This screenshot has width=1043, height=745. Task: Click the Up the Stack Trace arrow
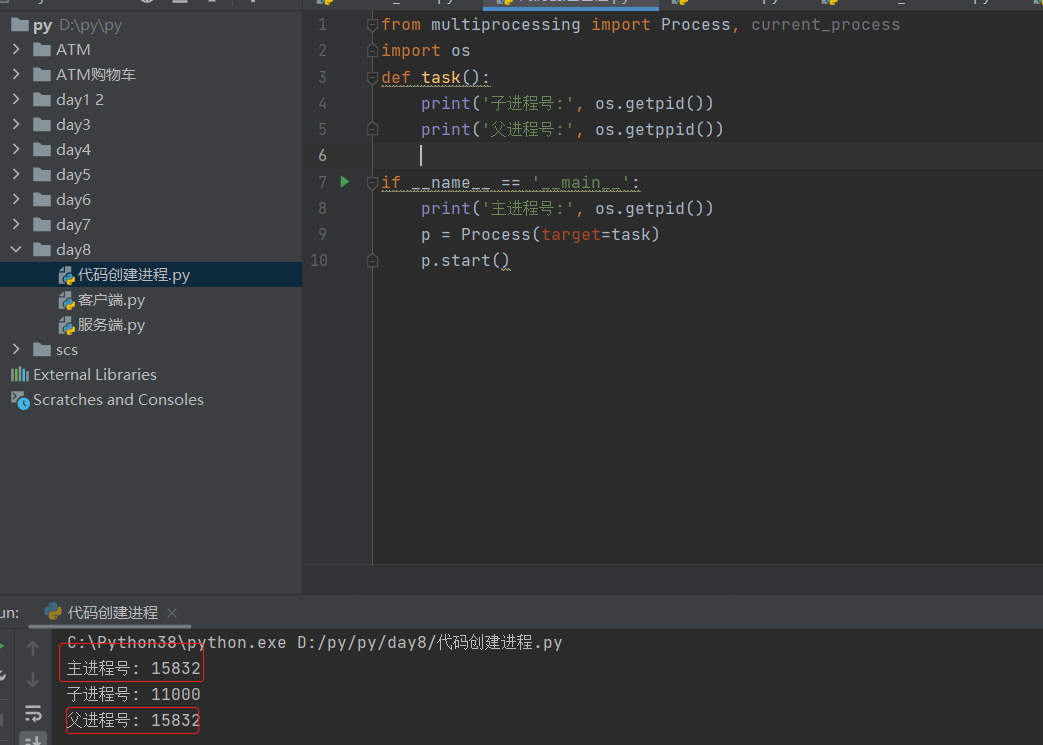(x=33, y=648)
